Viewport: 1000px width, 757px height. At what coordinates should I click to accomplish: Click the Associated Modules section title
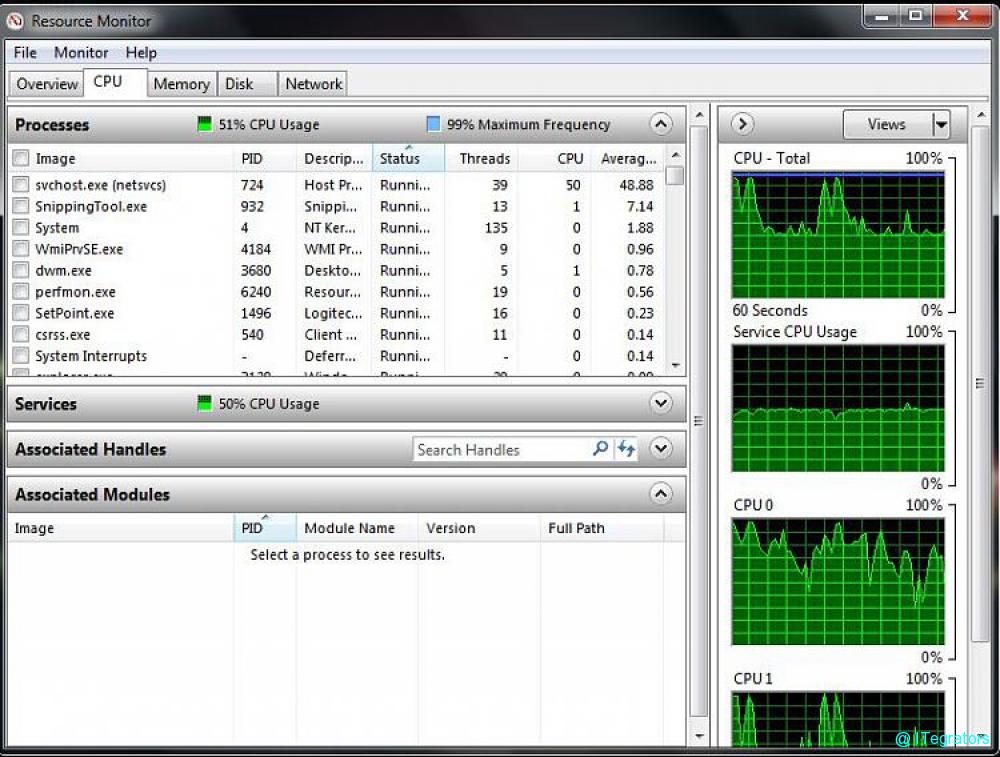pos(92,494)
